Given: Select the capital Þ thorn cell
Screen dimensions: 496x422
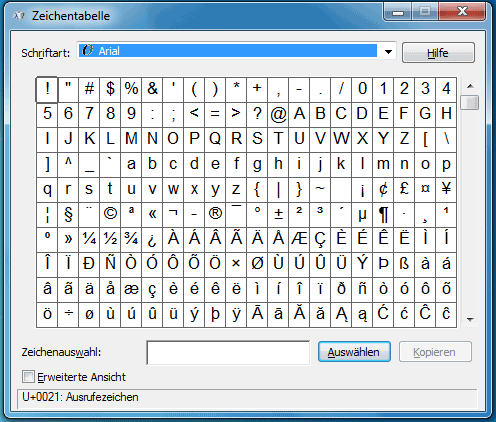Looking at the screenshot, I should 383,265.
